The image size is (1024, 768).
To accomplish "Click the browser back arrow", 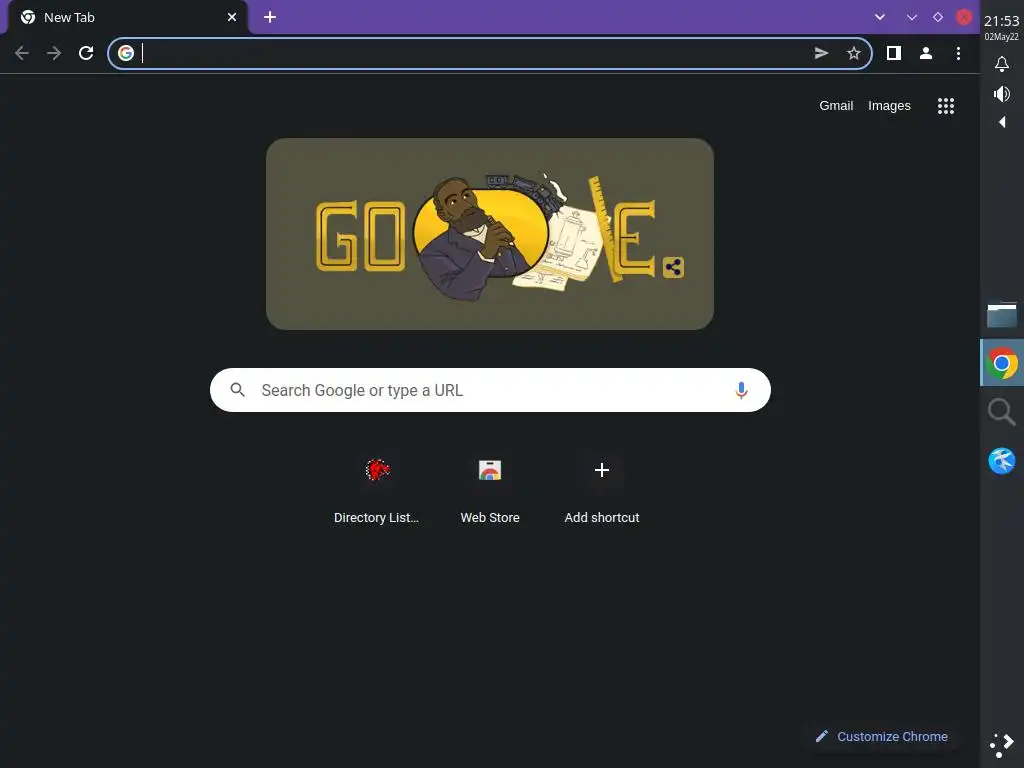I will (x=22, y=53).
